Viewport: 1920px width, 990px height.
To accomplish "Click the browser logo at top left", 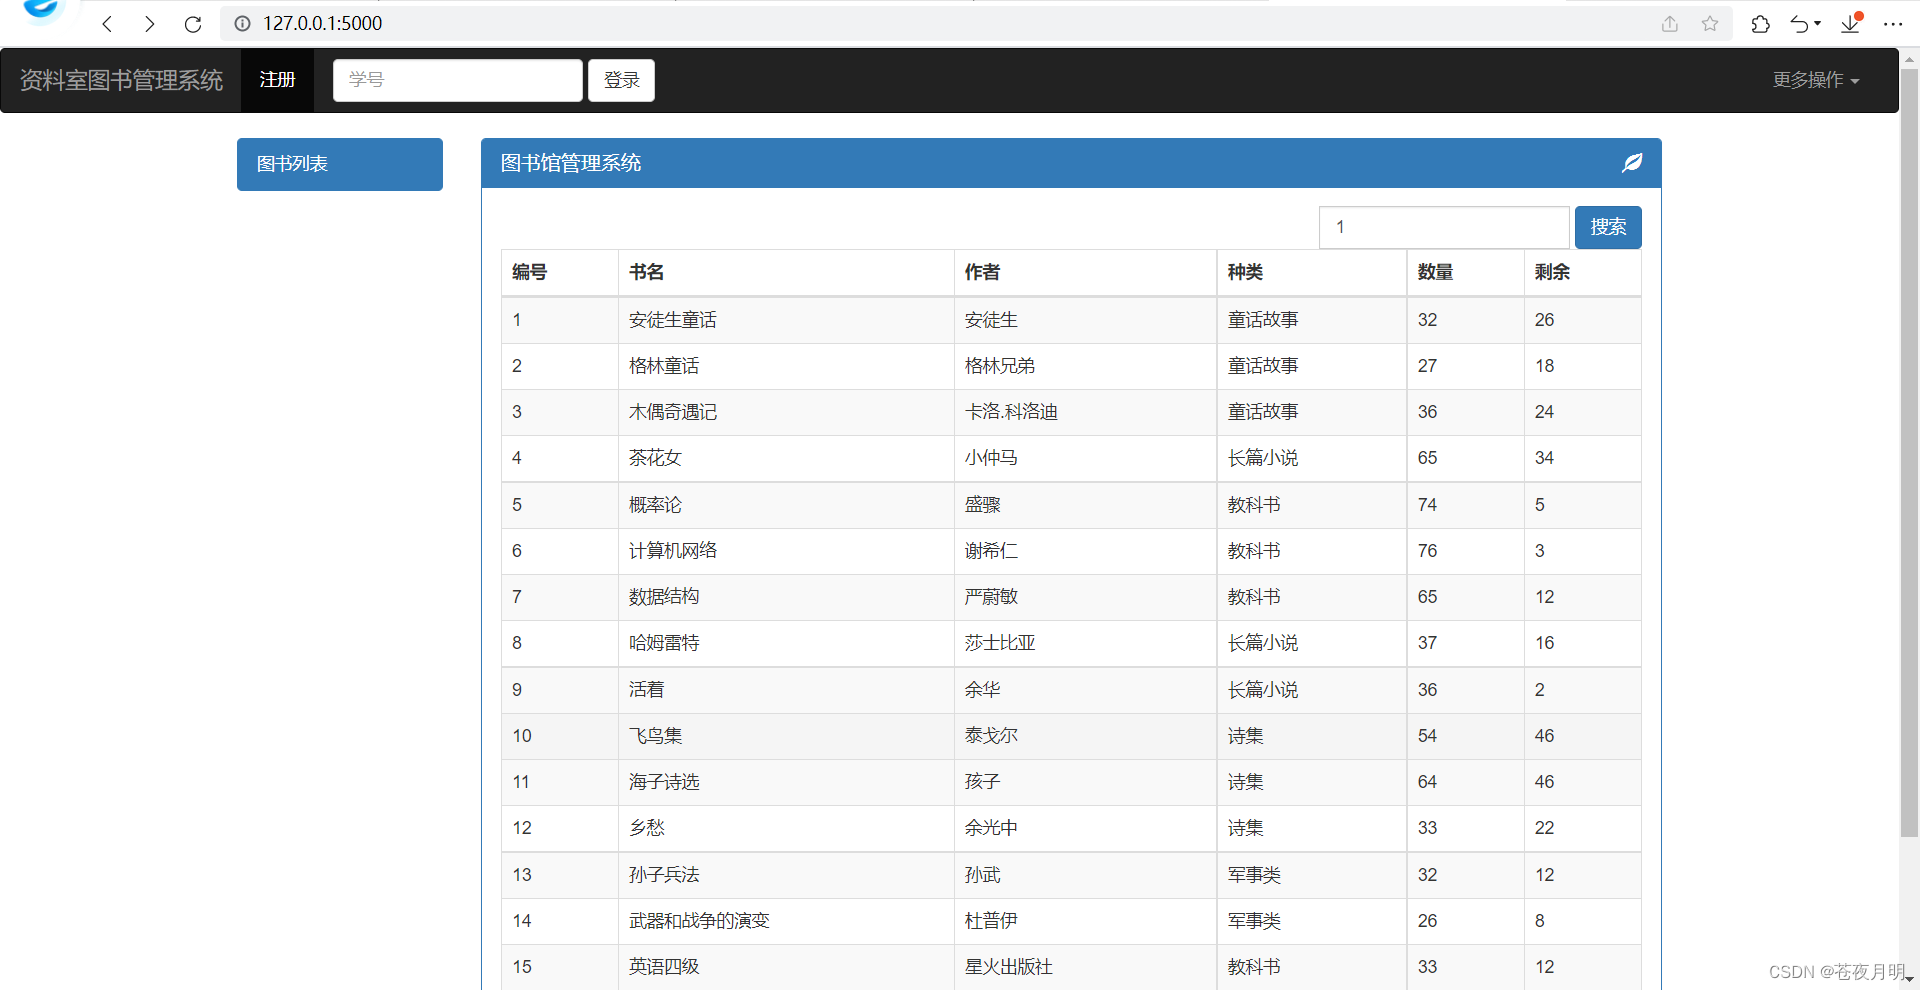I will click(41, 9).
